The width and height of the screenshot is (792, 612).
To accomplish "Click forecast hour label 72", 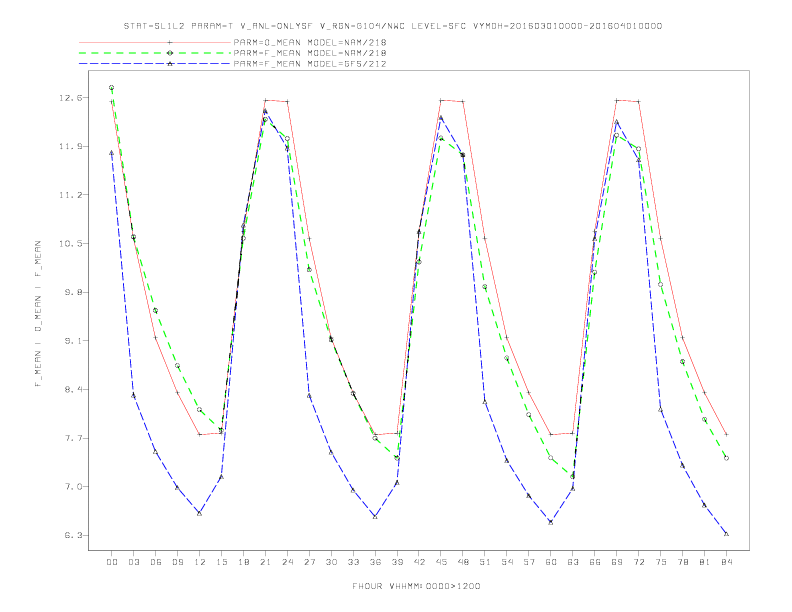I will [x=638, y=562].
